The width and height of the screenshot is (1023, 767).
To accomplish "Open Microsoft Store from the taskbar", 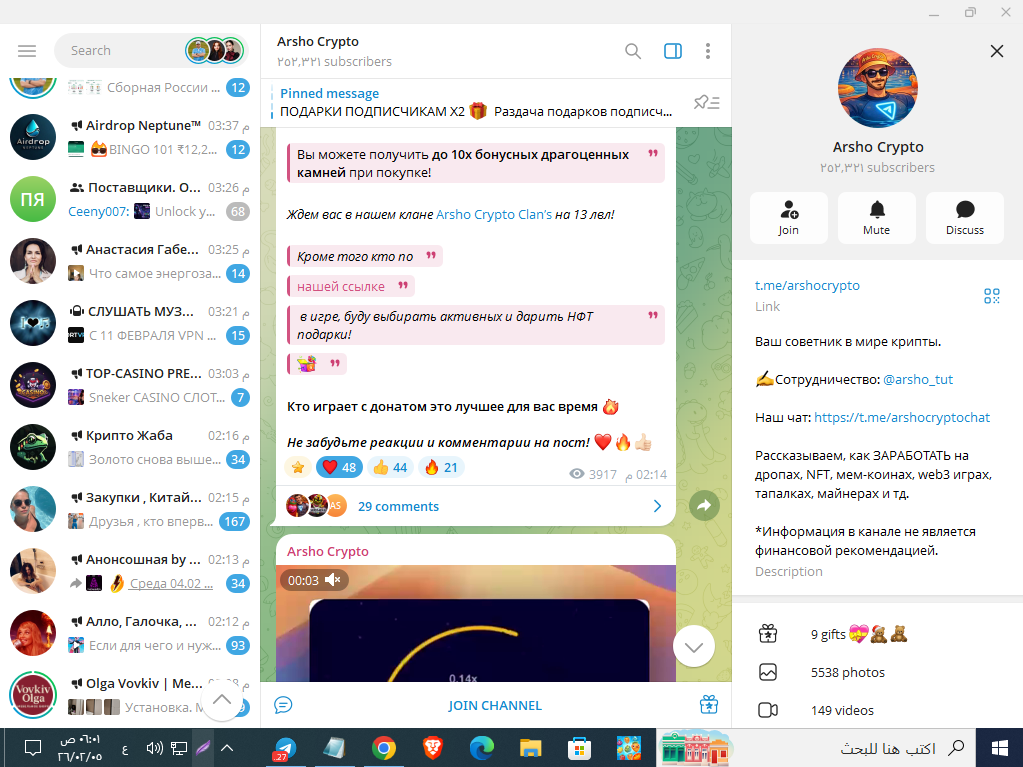I will click(x=579, y=748).
